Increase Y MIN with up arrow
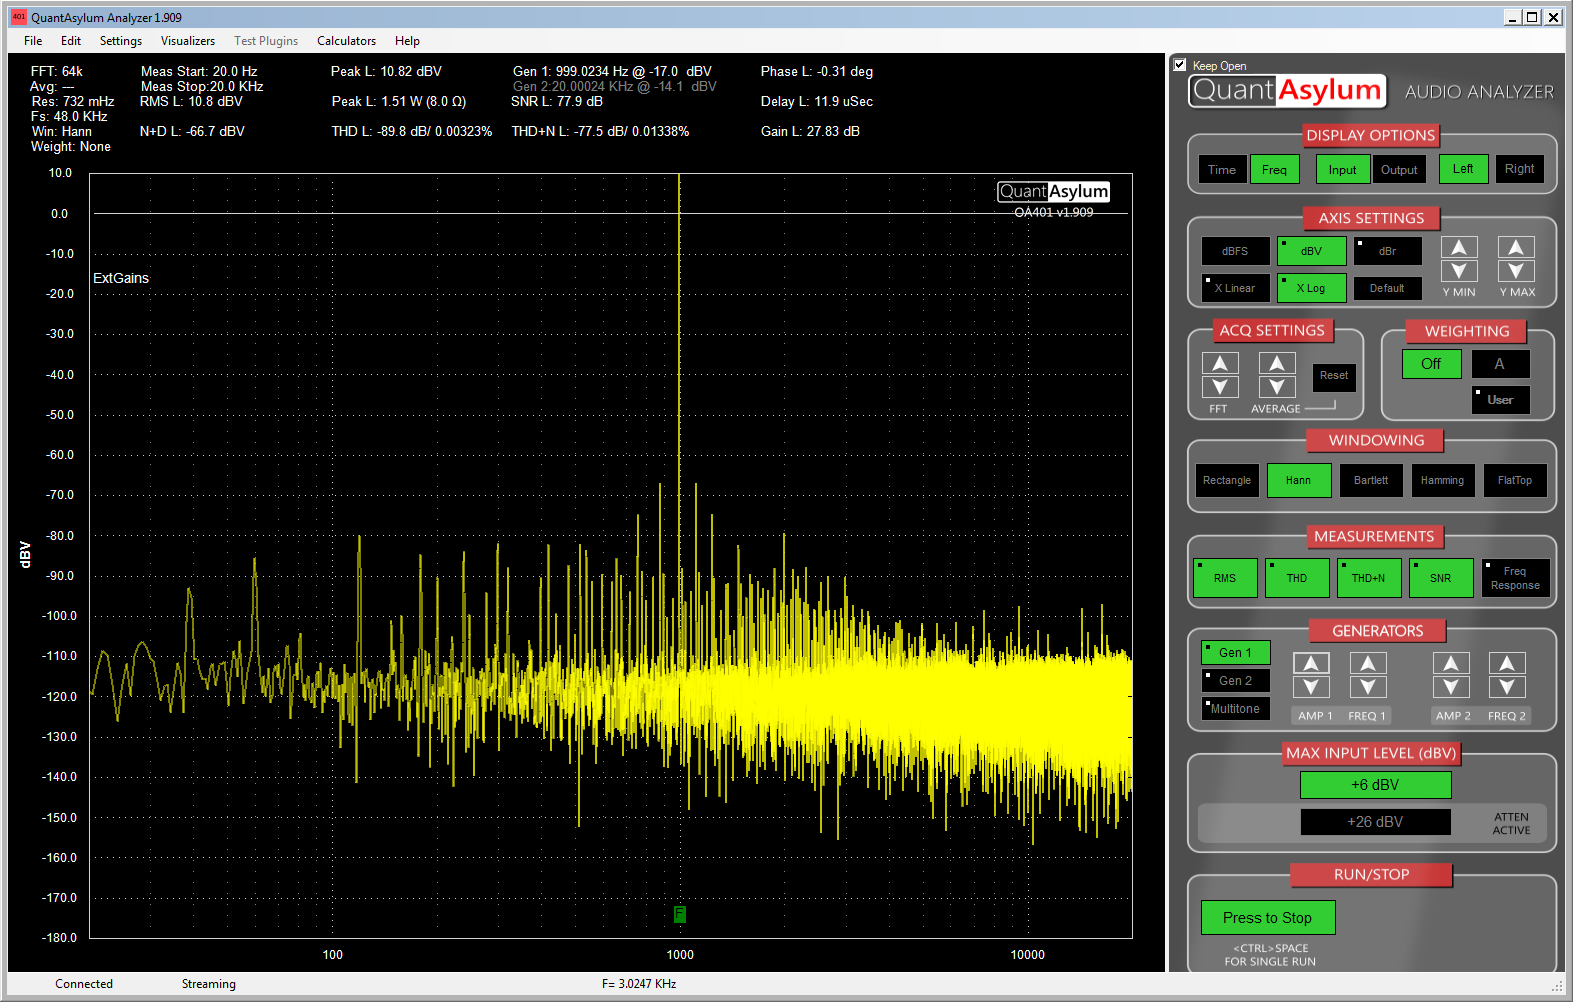 1459,248
